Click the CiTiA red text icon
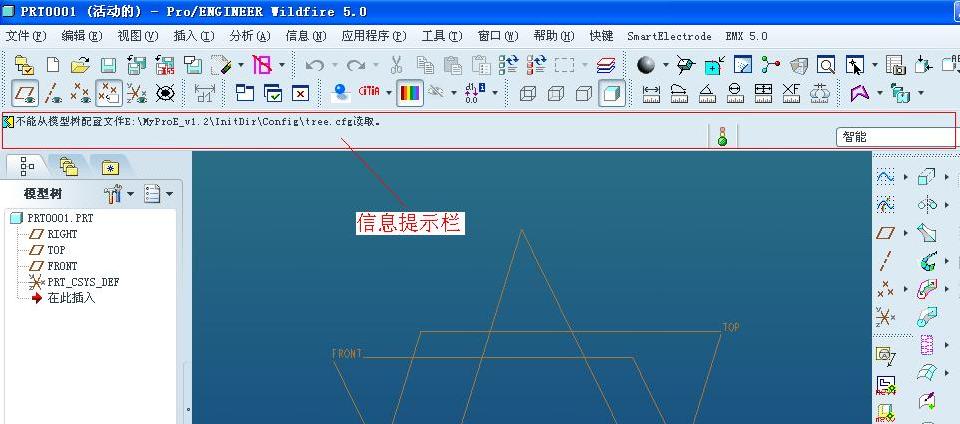 pos(369,92)
